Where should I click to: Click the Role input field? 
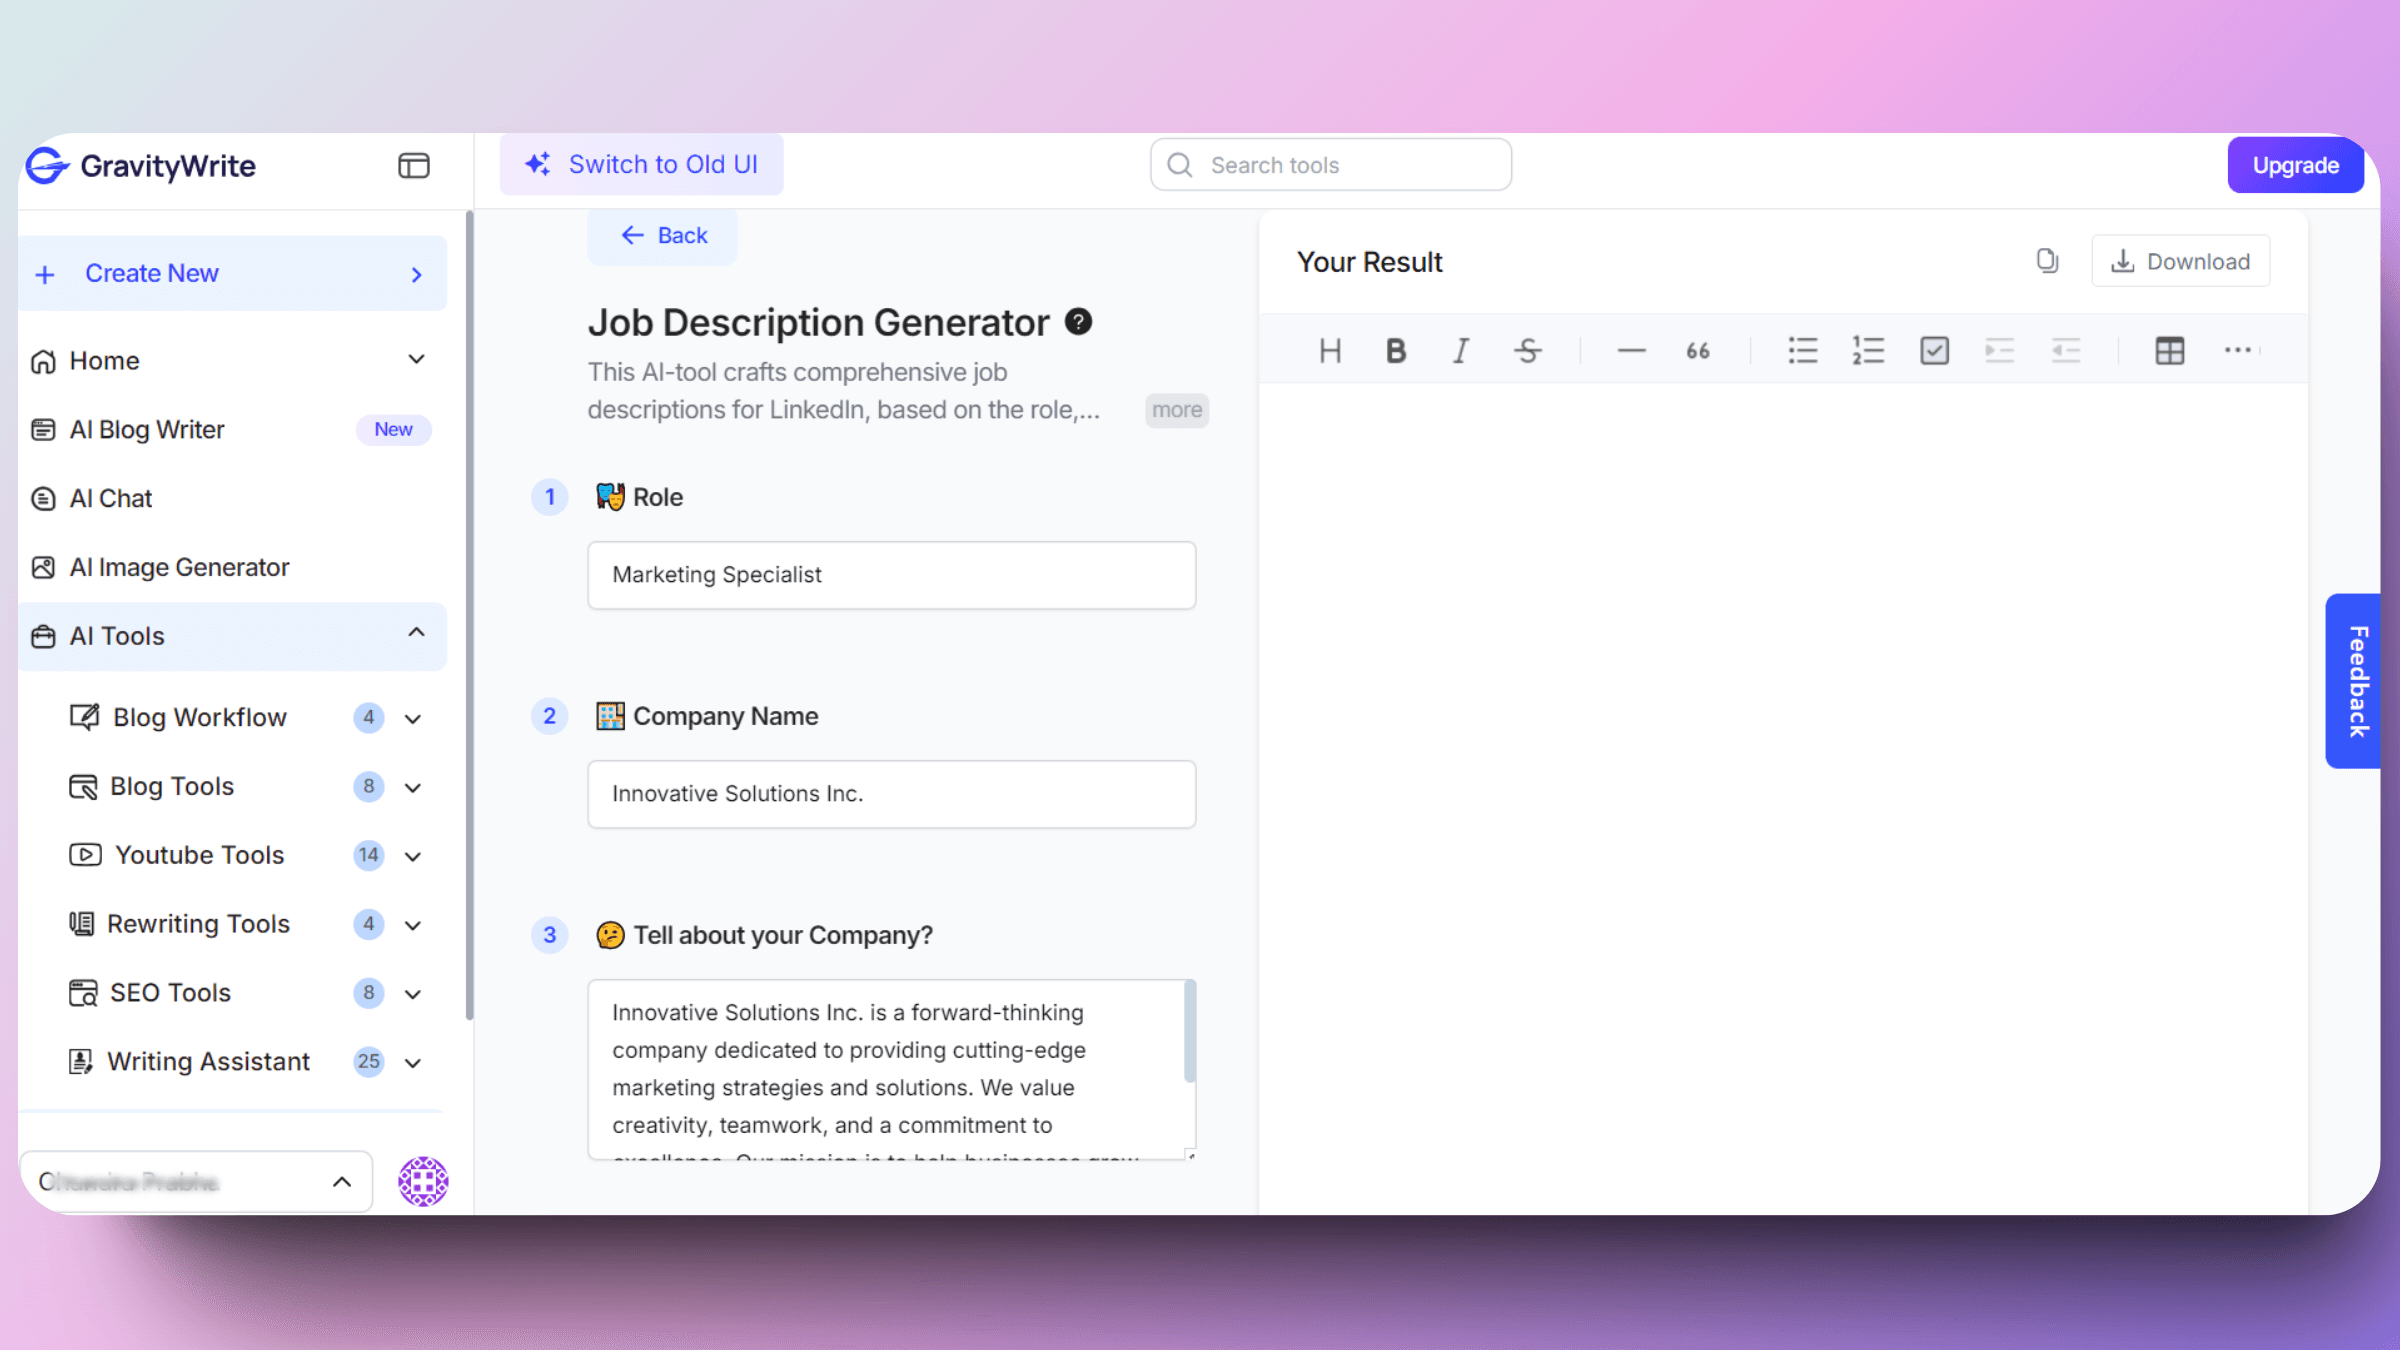[891, 575]
